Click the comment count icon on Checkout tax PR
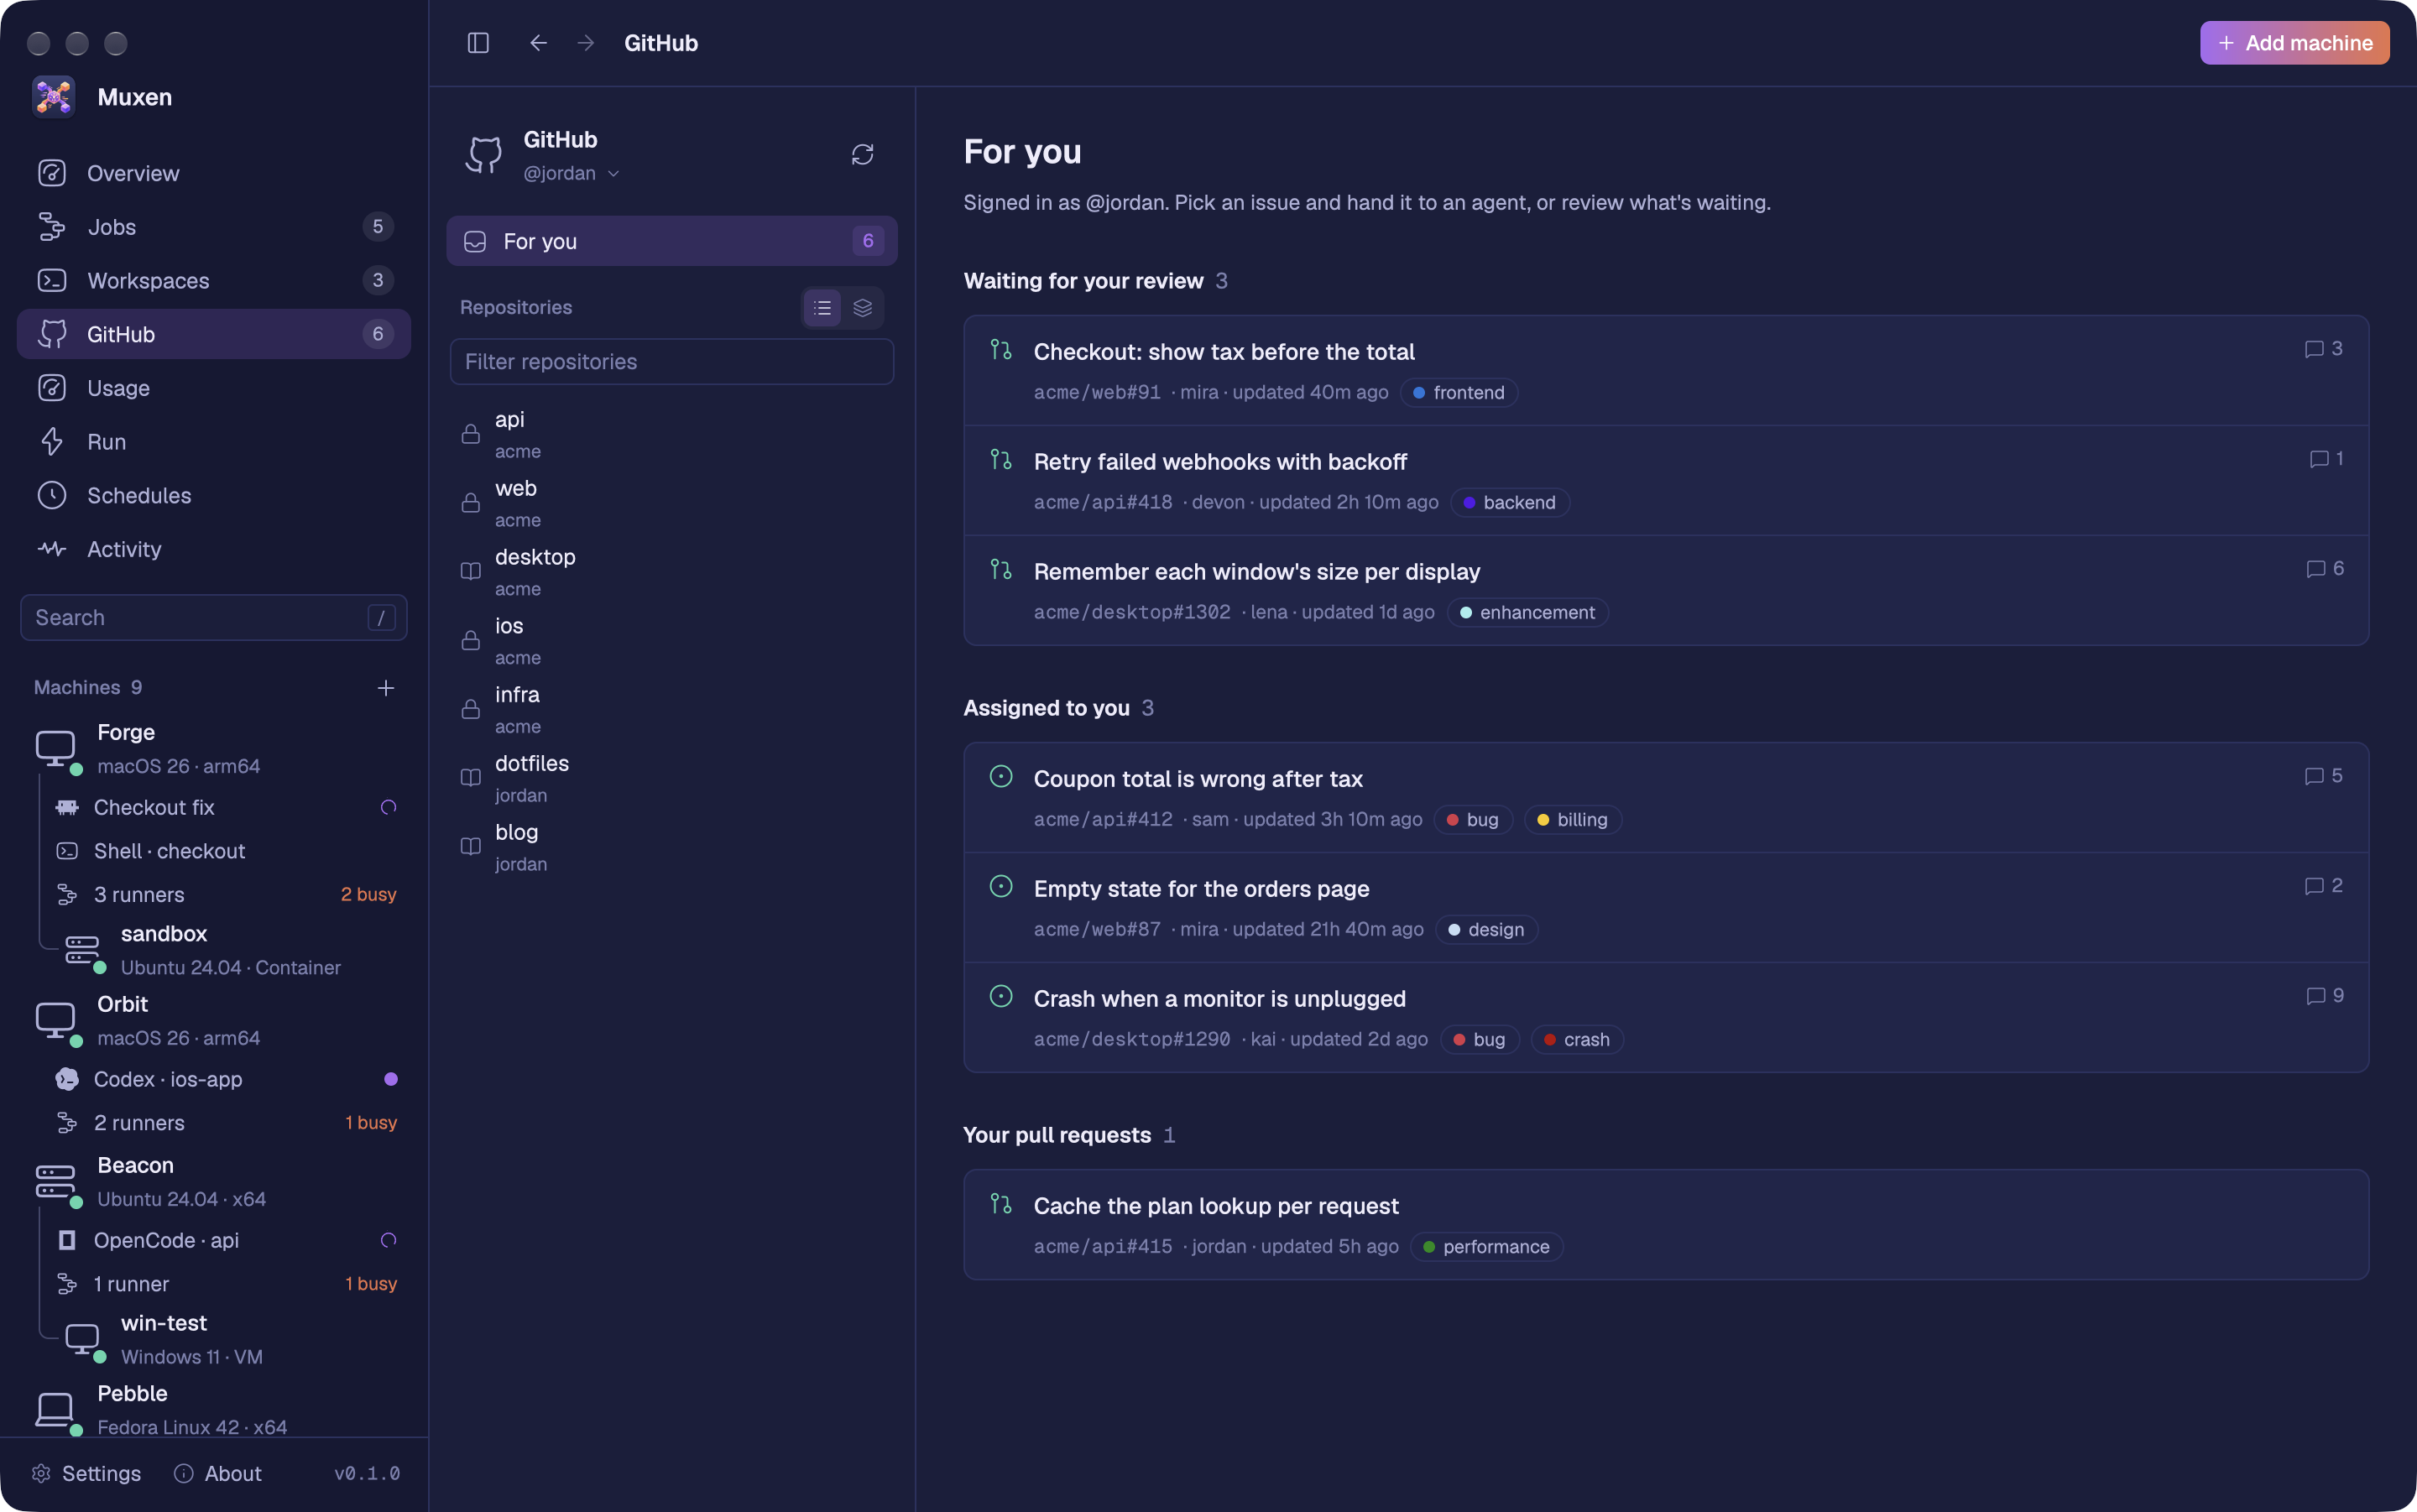The width and height of the screenshot is (2417, 1512). [2313, 349]
